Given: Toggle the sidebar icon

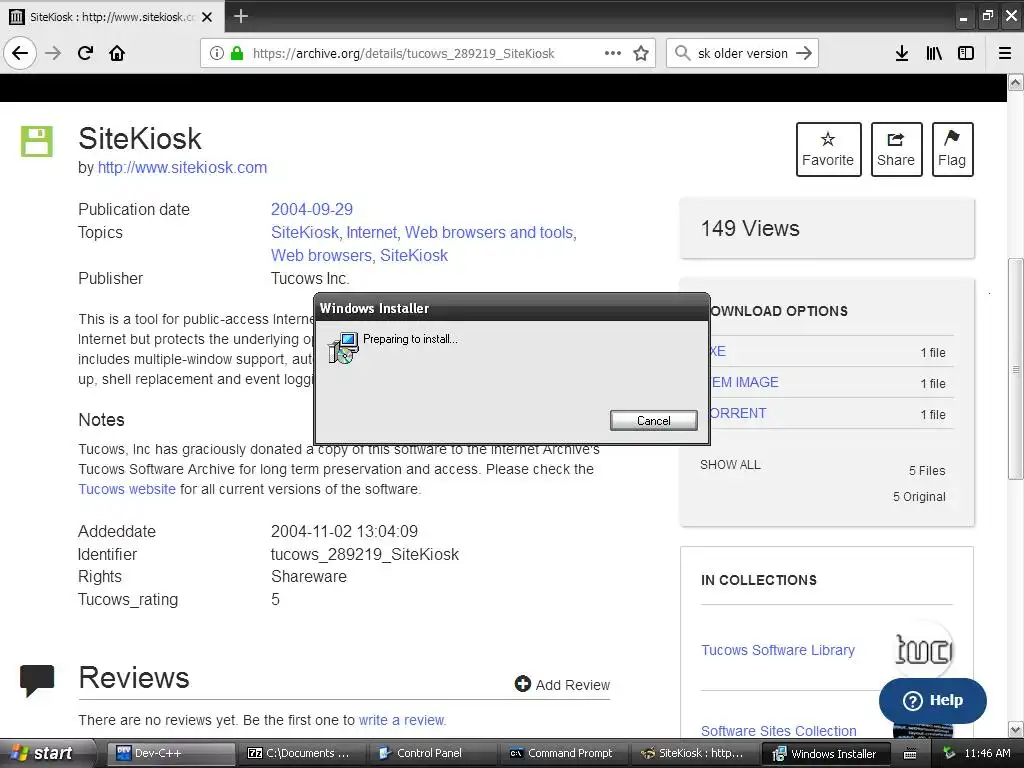Looking at the screenshot, I should (966, 53).
